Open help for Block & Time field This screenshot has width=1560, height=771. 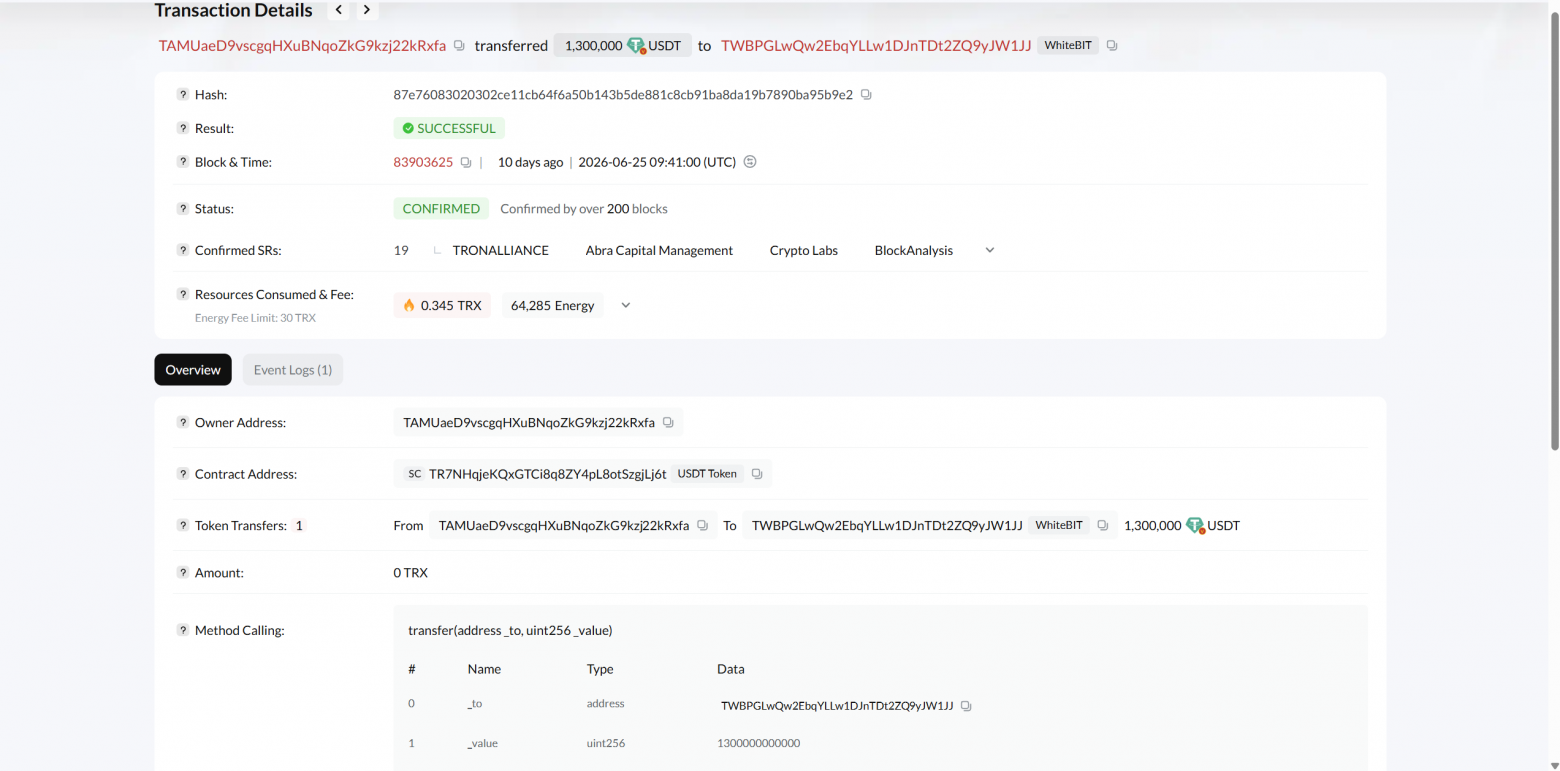coord(183,161)
